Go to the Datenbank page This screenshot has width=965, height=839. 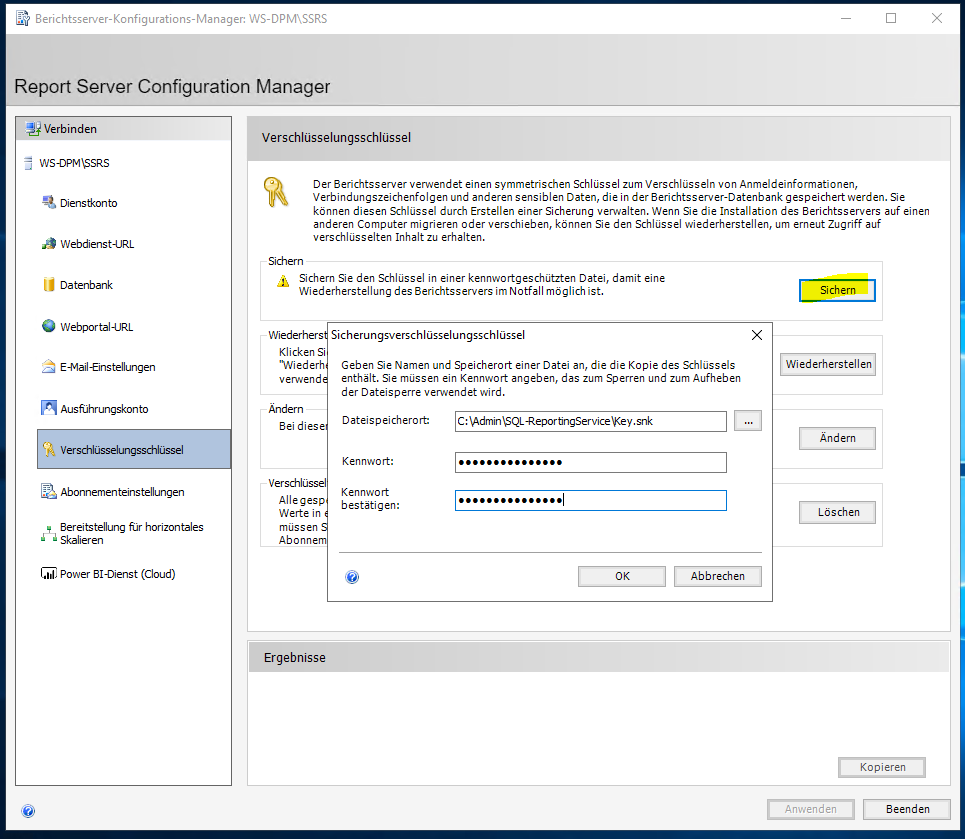(86, 284)
